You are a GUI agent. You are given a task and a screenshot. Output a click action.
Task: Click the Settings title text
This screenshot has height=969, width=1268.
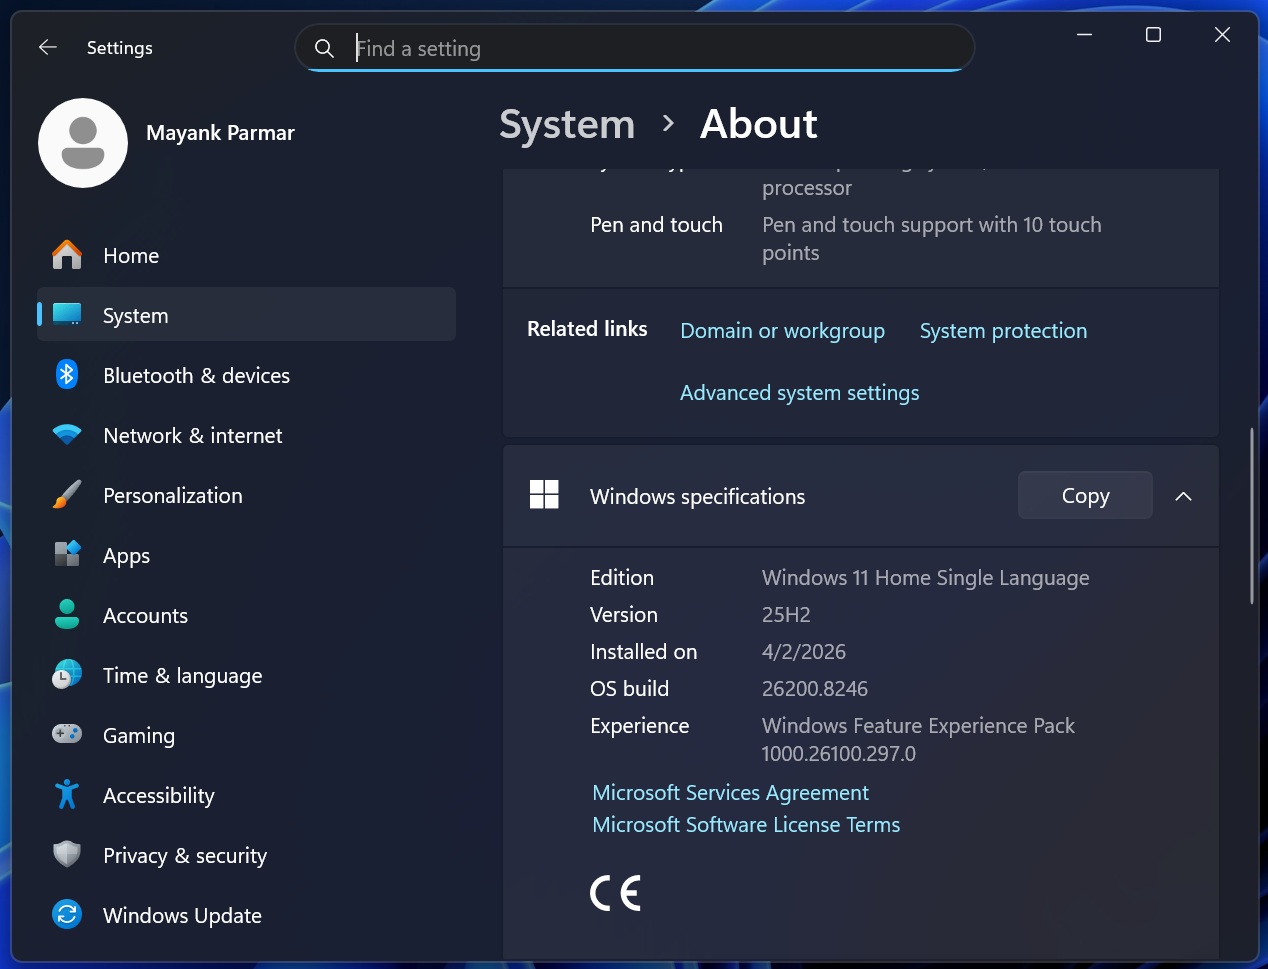120,48
